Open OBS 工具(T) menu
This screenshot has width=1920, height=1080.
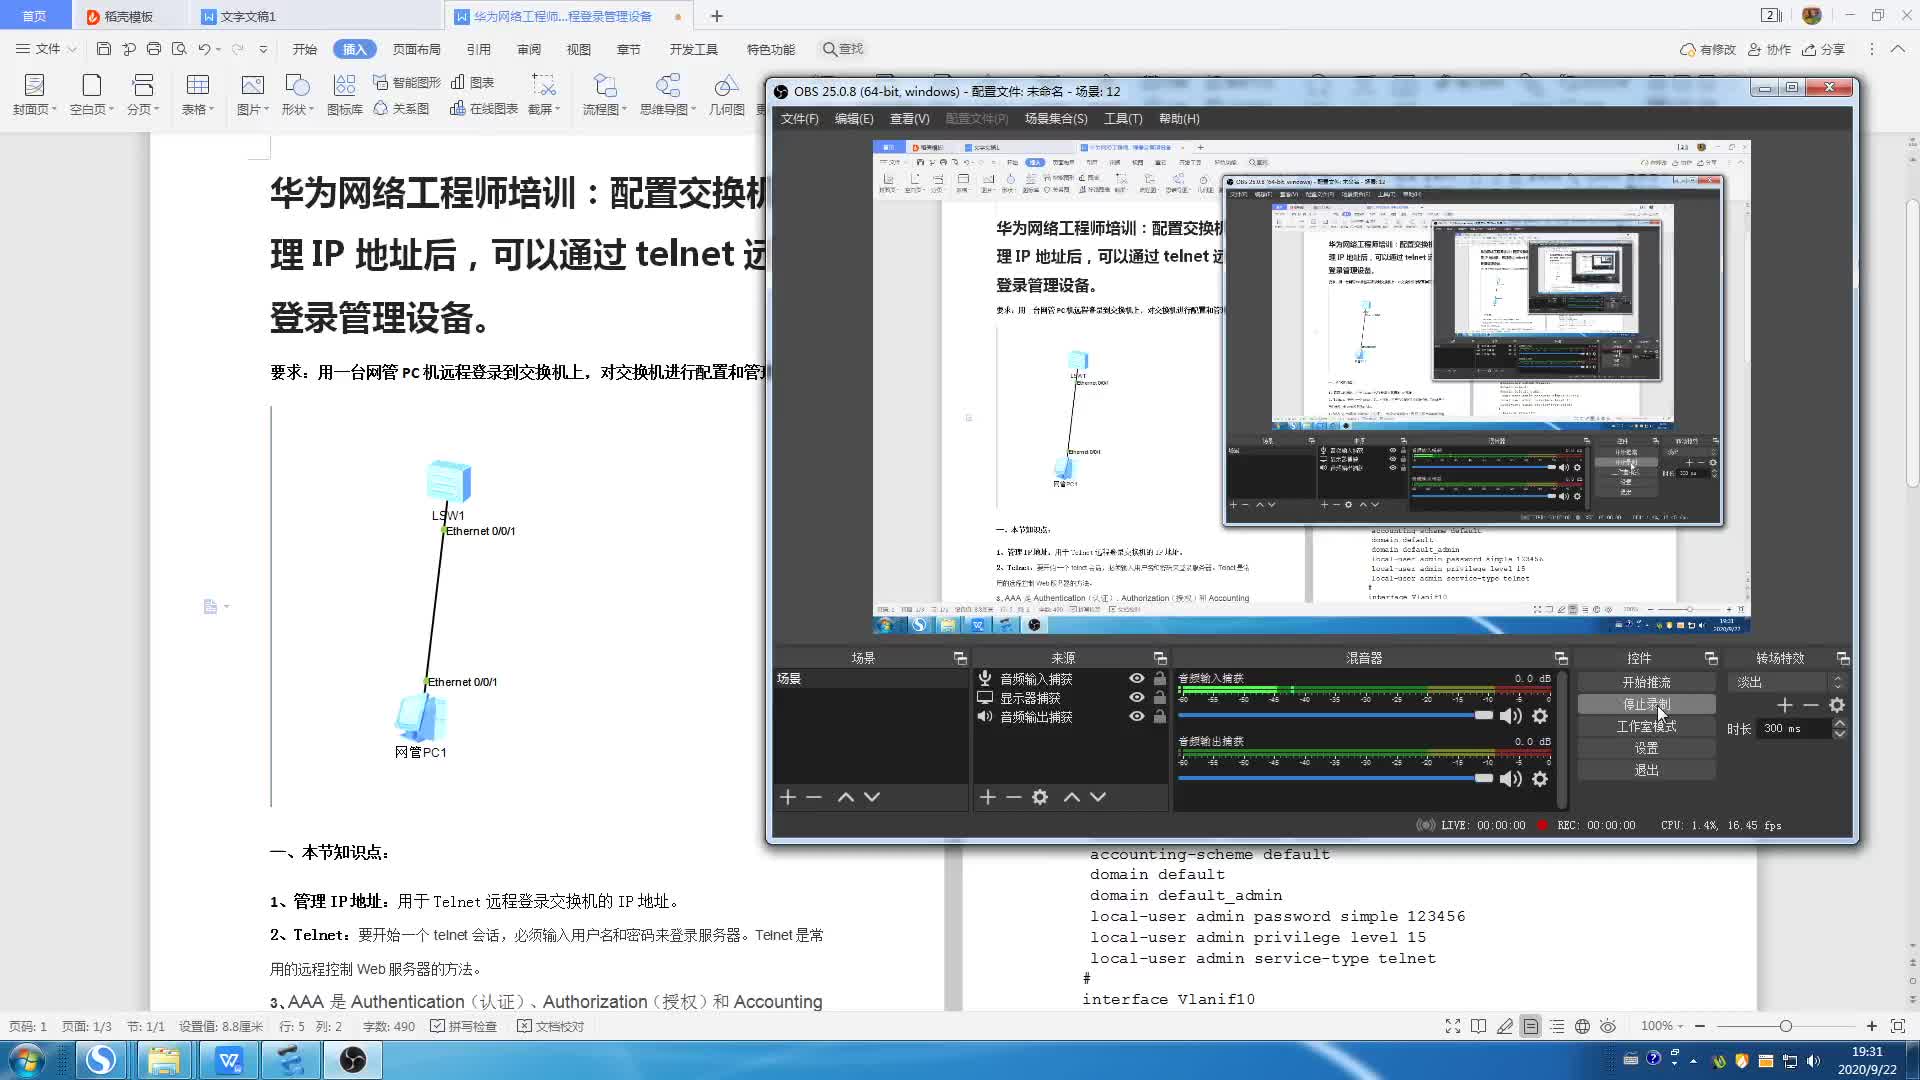[x=1123, y=118]
